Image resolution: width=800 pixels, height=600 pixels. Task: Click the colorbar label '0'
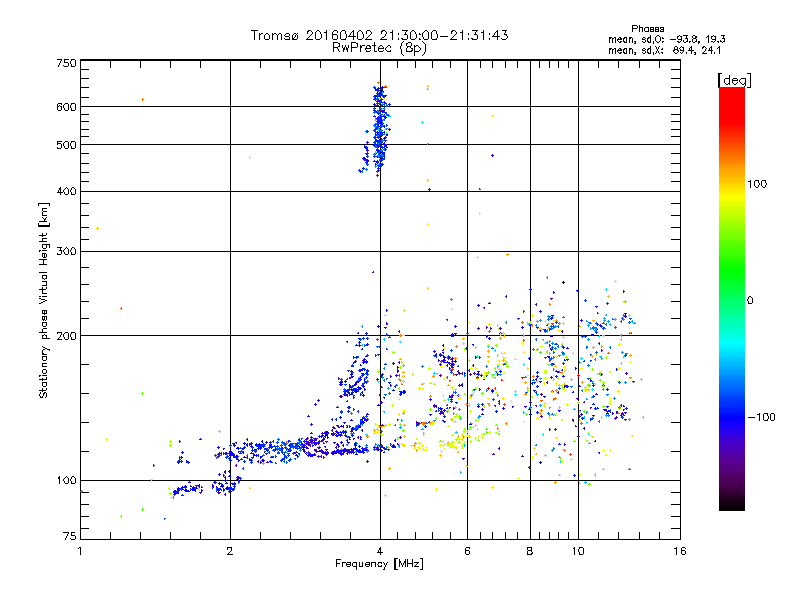click(750, 301)
